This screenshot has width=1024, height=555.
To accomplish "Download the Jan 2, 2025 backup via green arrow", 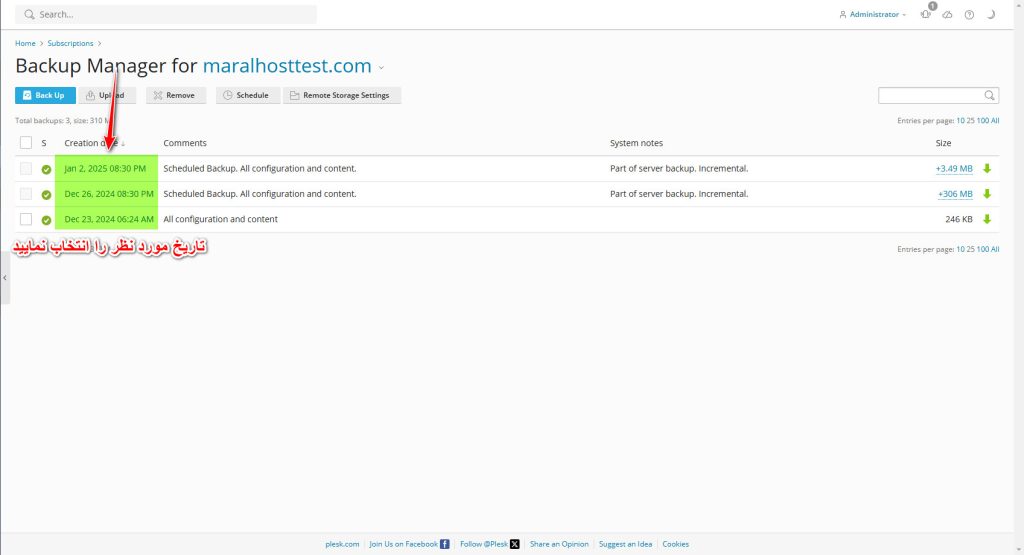I will coord(987,168).
